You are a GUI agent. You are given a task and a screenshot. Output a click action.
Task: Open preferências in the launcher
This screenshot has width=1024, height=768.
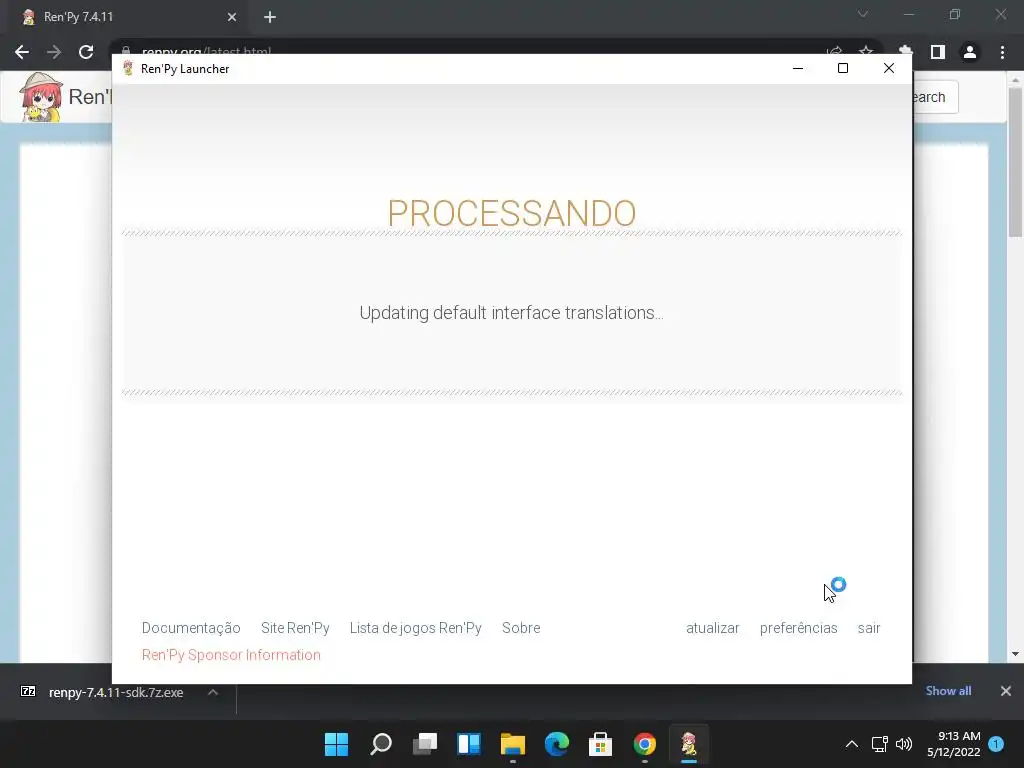point(798,628)
